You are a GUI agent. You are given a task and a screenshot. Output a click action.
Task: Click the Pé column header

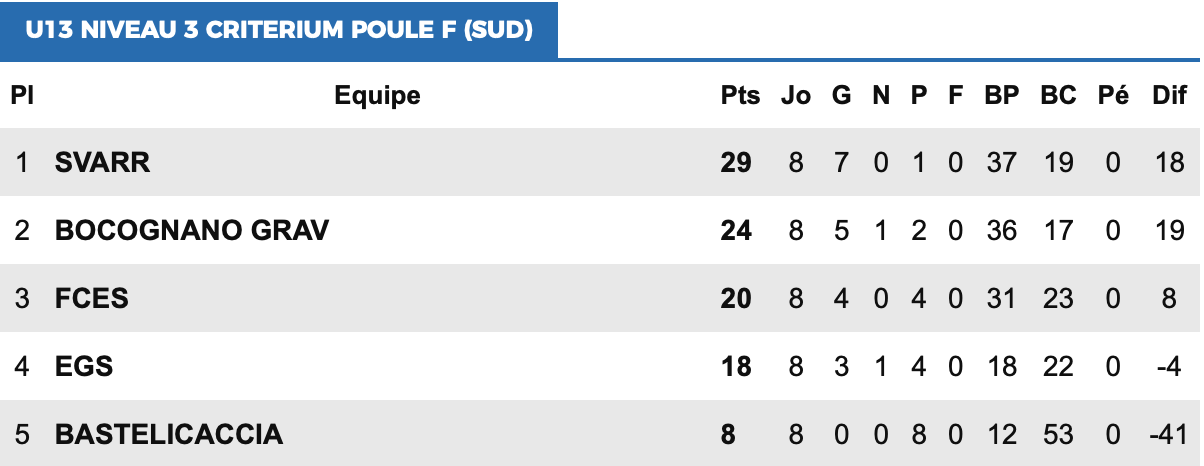tap(1113, 96)
